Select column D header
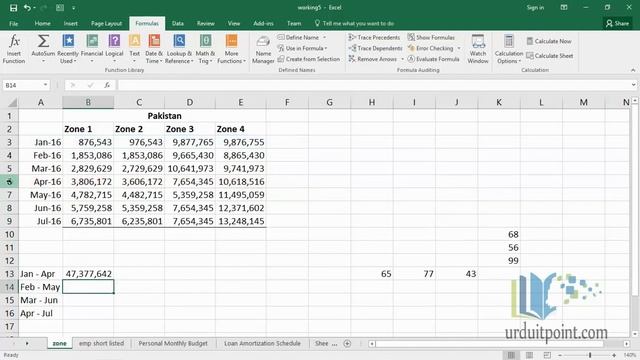The image size is (640, 360). coord(189,102)
